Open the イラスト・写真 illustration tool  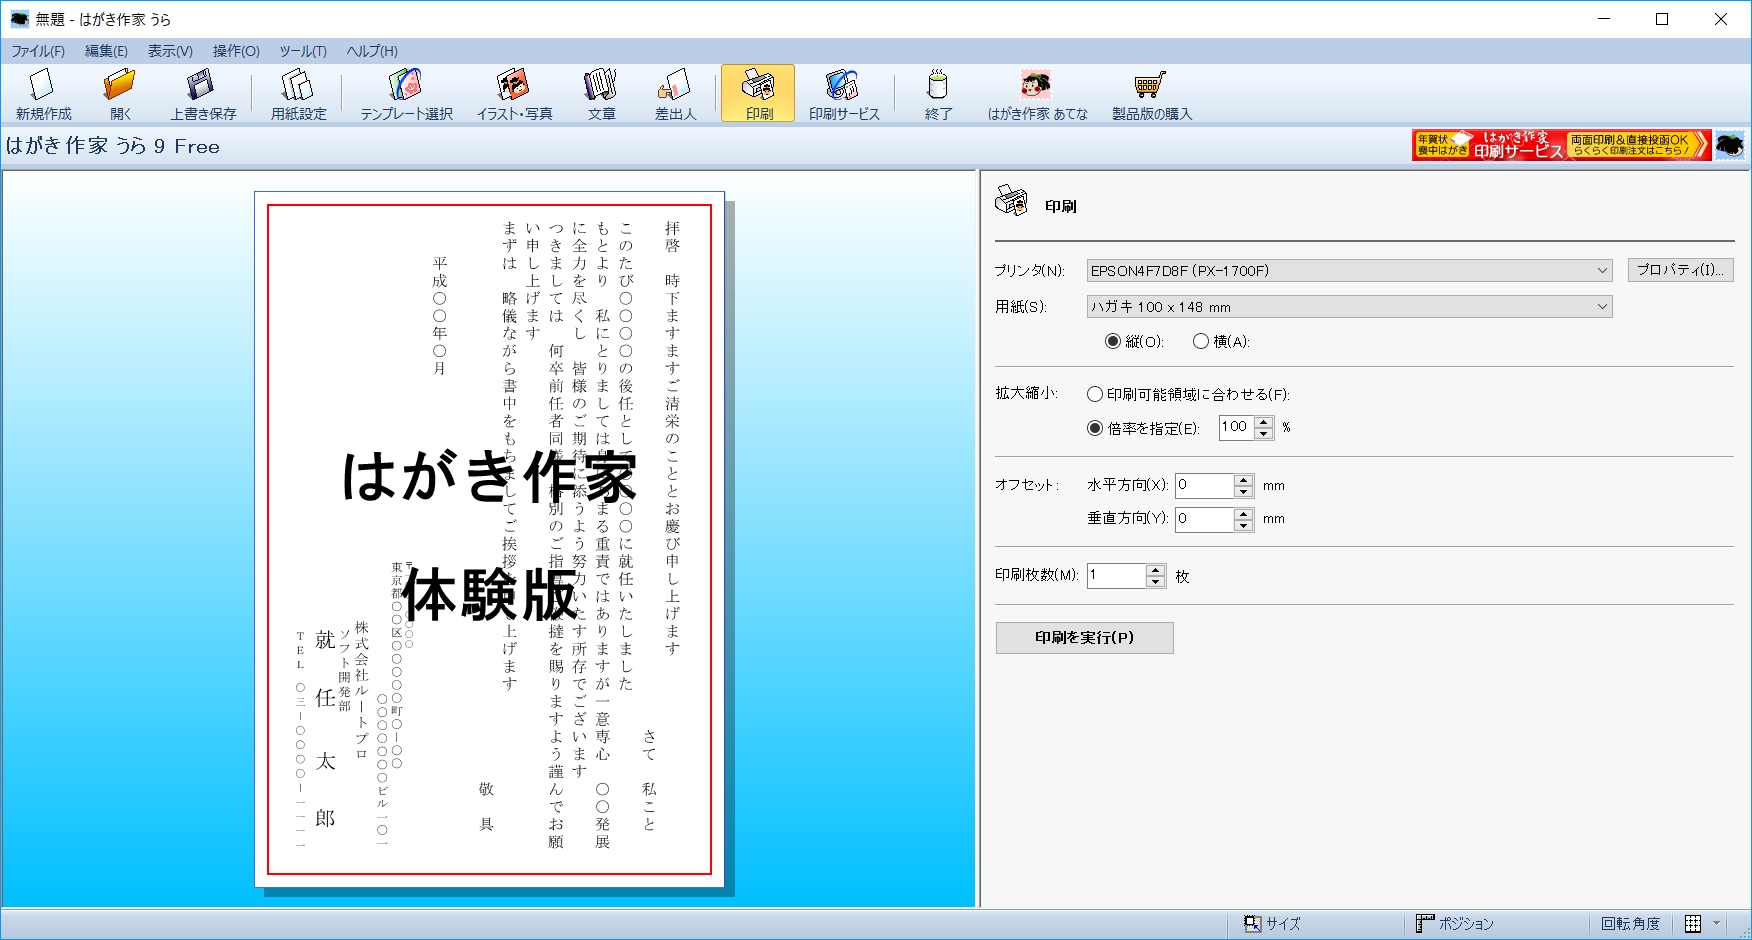click(514, 85)
